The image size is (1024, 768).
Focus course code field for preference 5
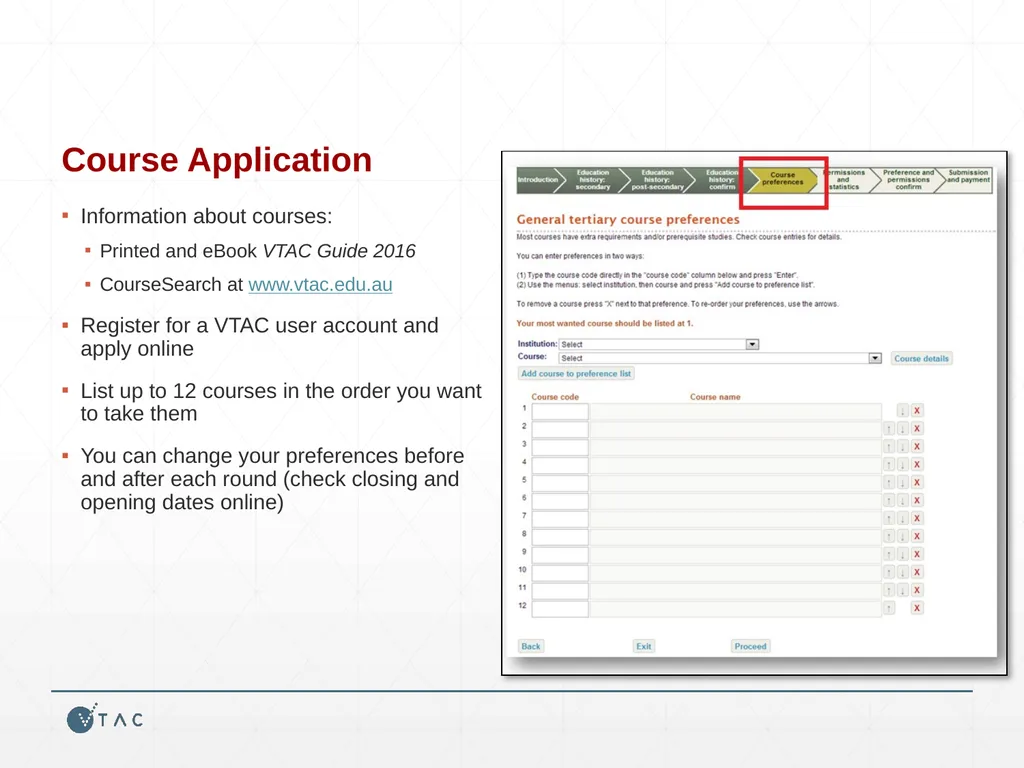coord(560,483)
